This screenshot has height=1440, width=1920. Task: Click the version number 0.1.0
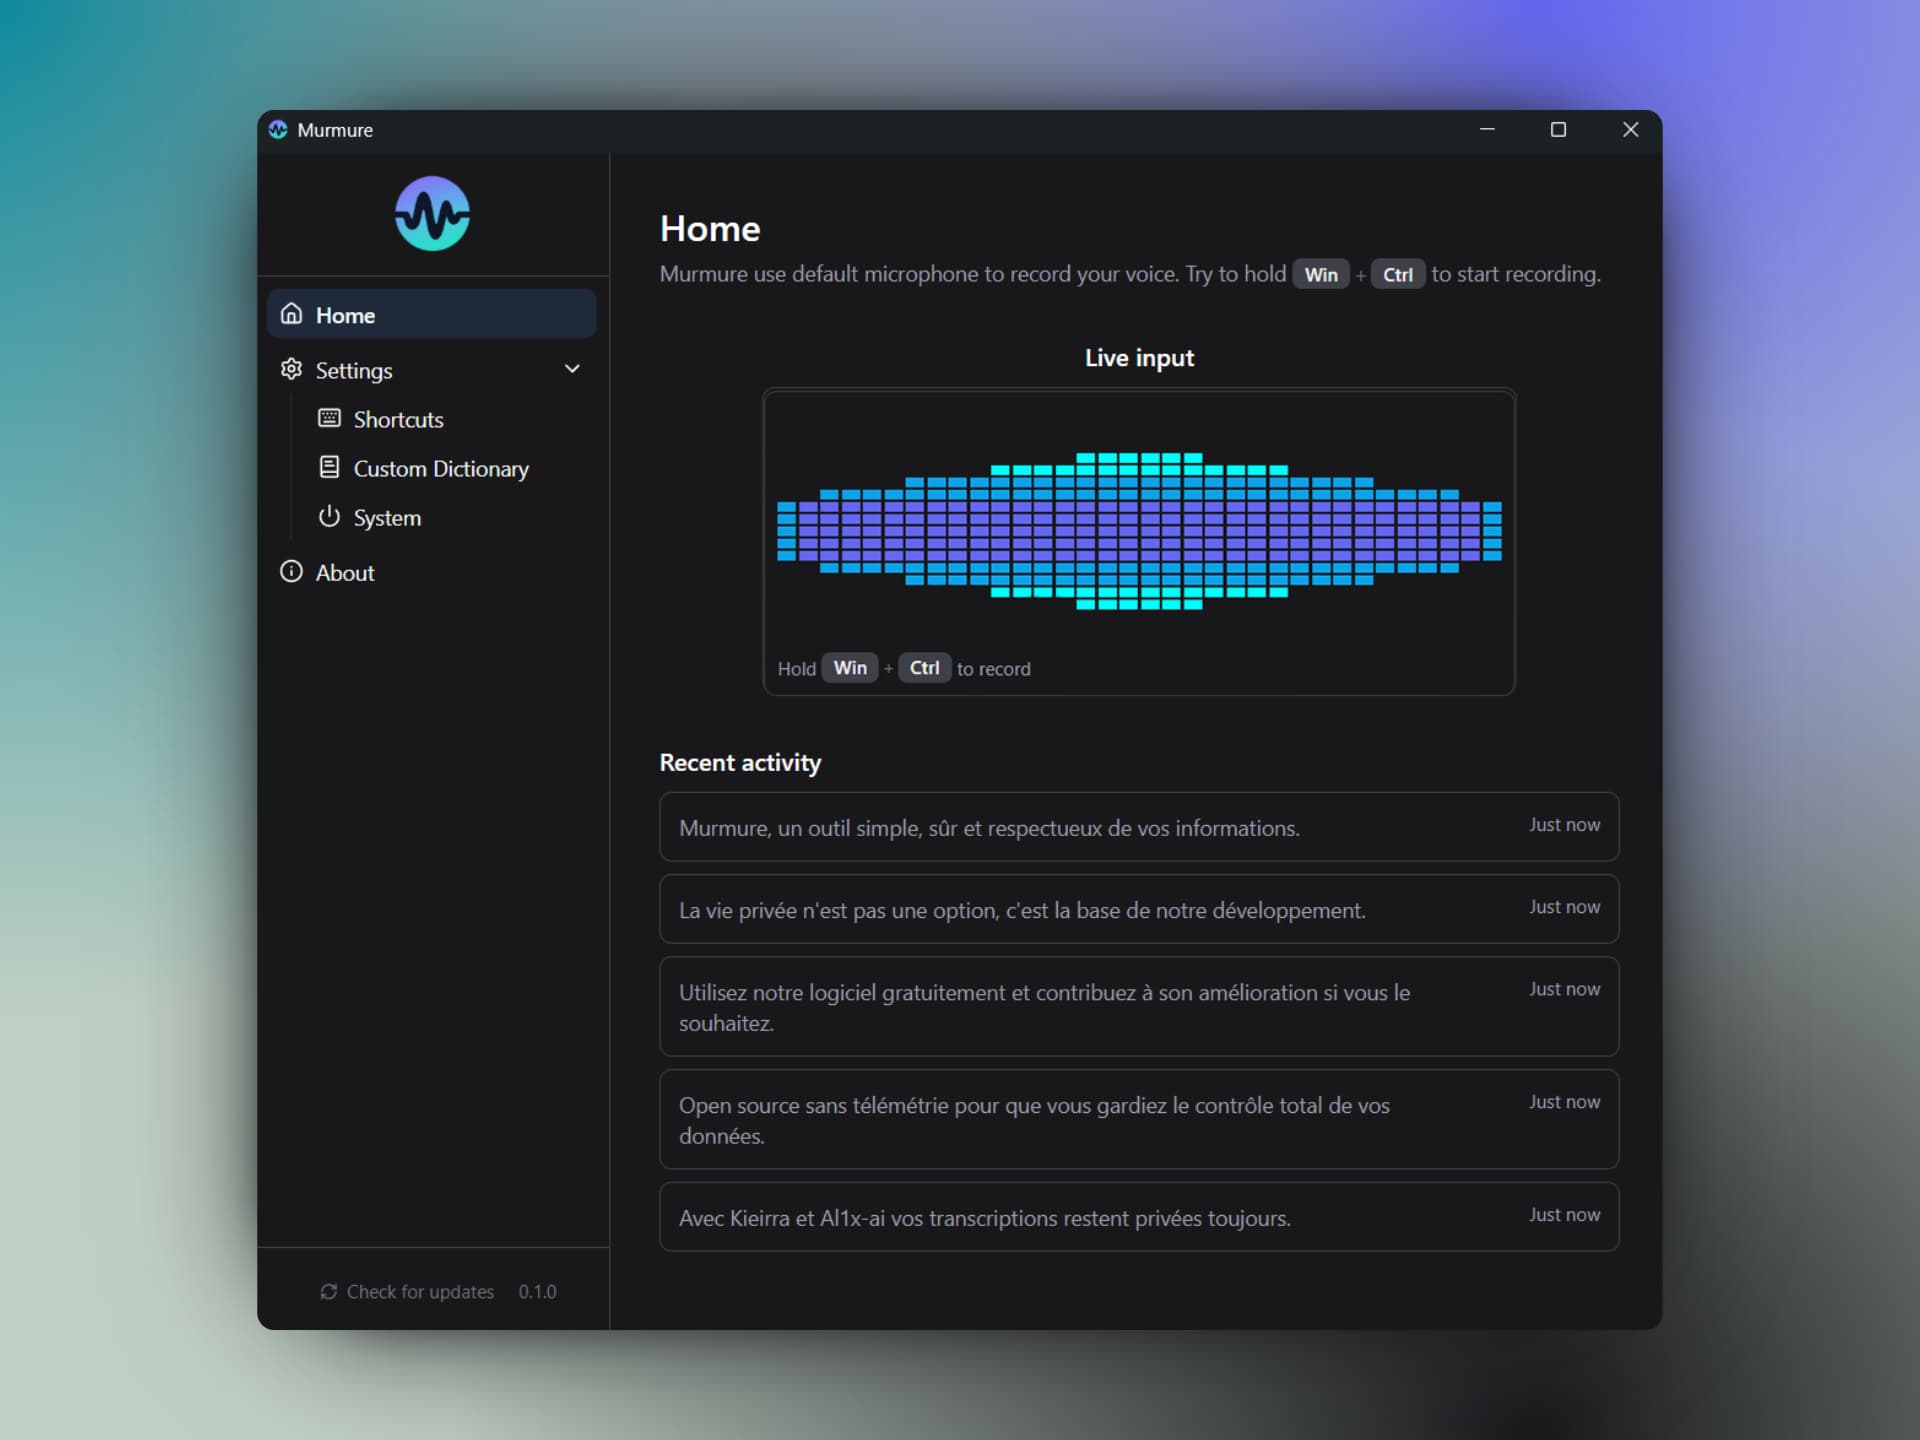coord(537,1291)
